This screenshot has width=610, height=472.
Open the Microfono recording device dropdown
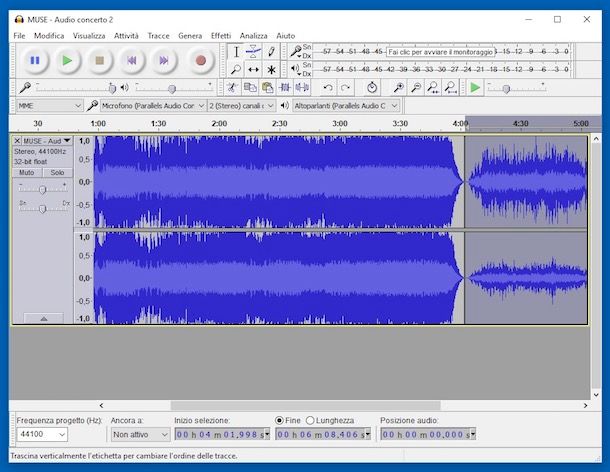pyautogui.click(x=153, y=105)
